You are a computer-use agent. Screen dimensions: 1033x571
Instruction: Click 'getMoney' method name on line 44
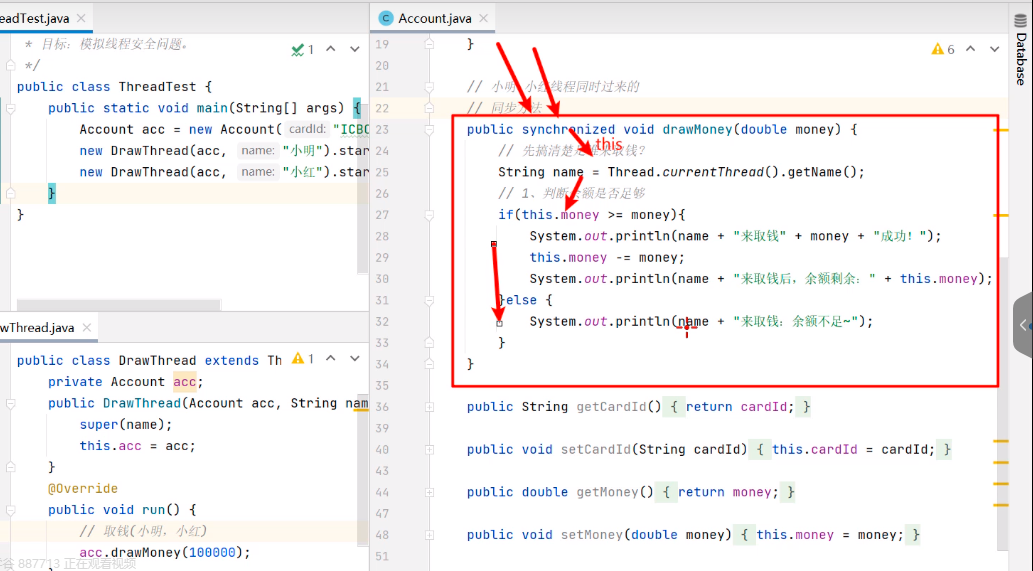[x=607, y=492]
